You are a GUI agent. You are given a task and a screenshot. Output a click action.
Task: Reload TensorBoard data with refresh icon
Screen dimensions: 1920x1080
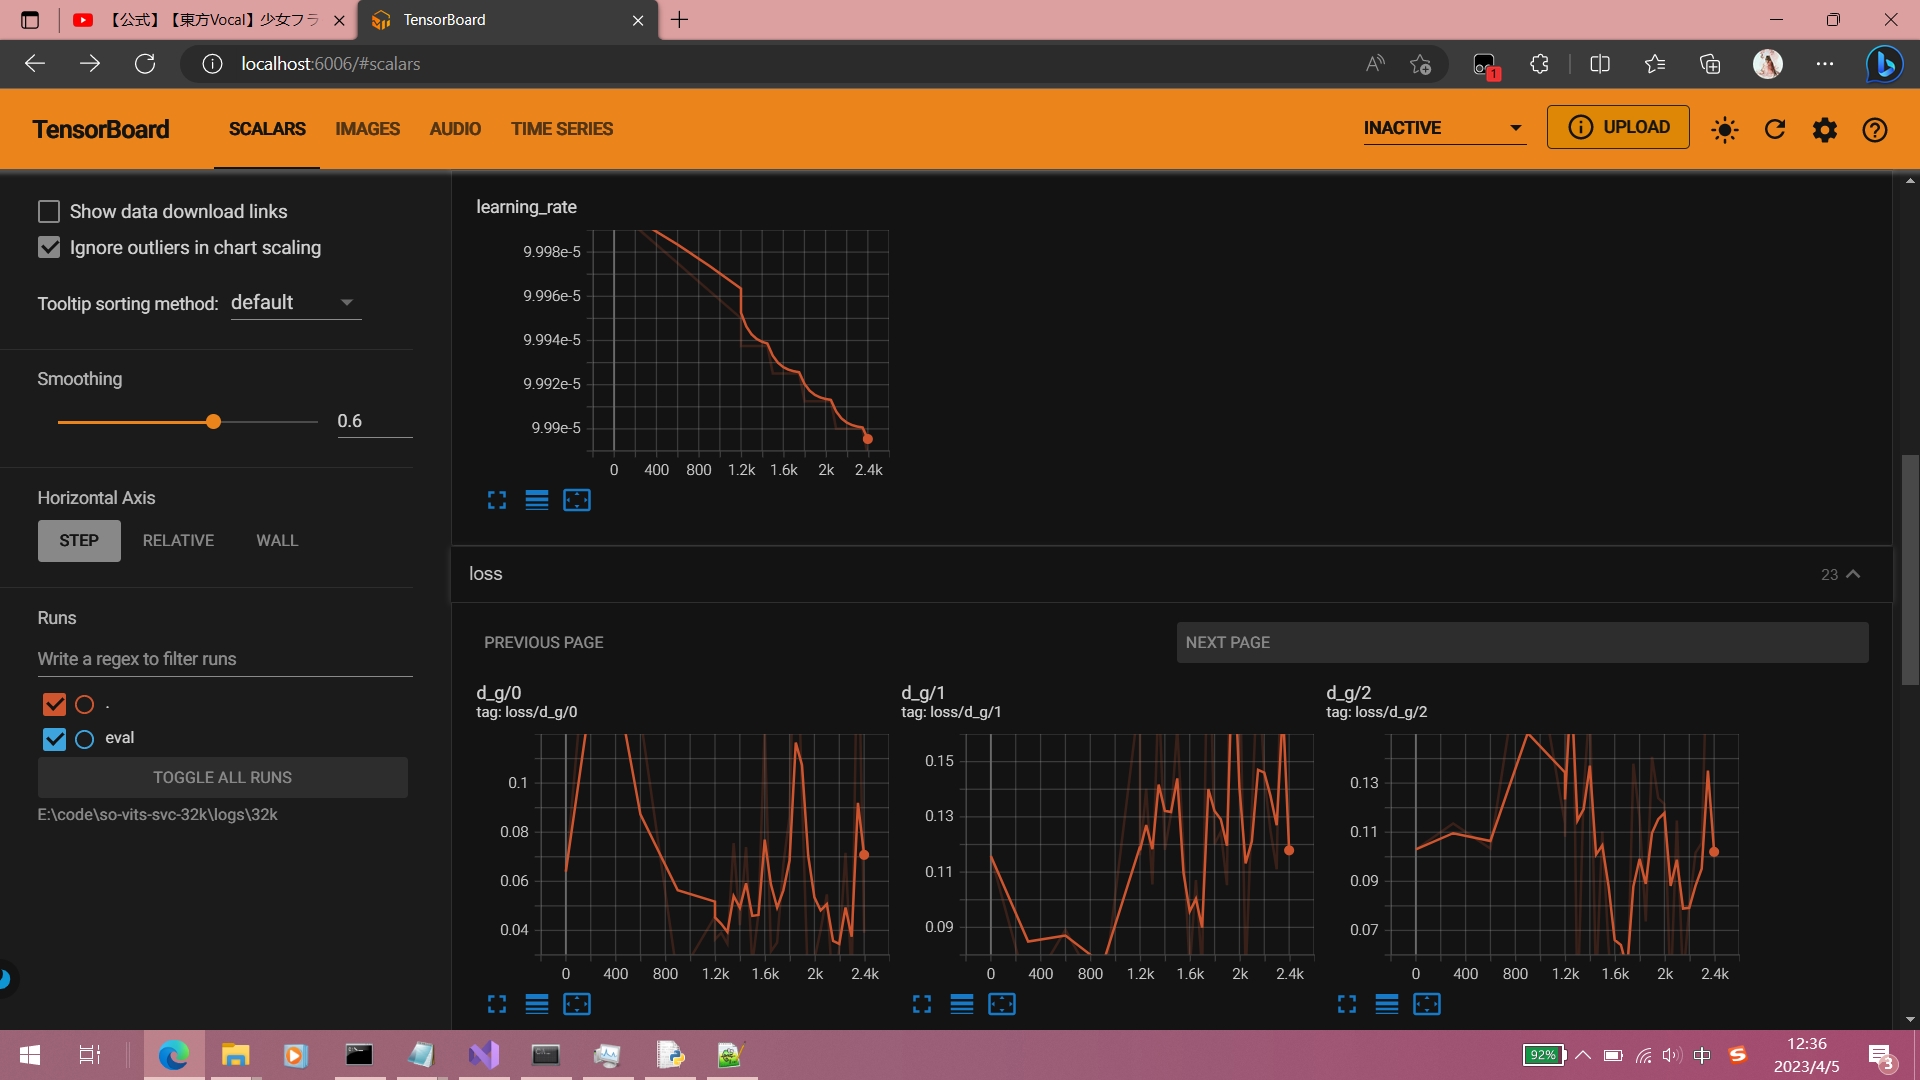point(1775,130)
